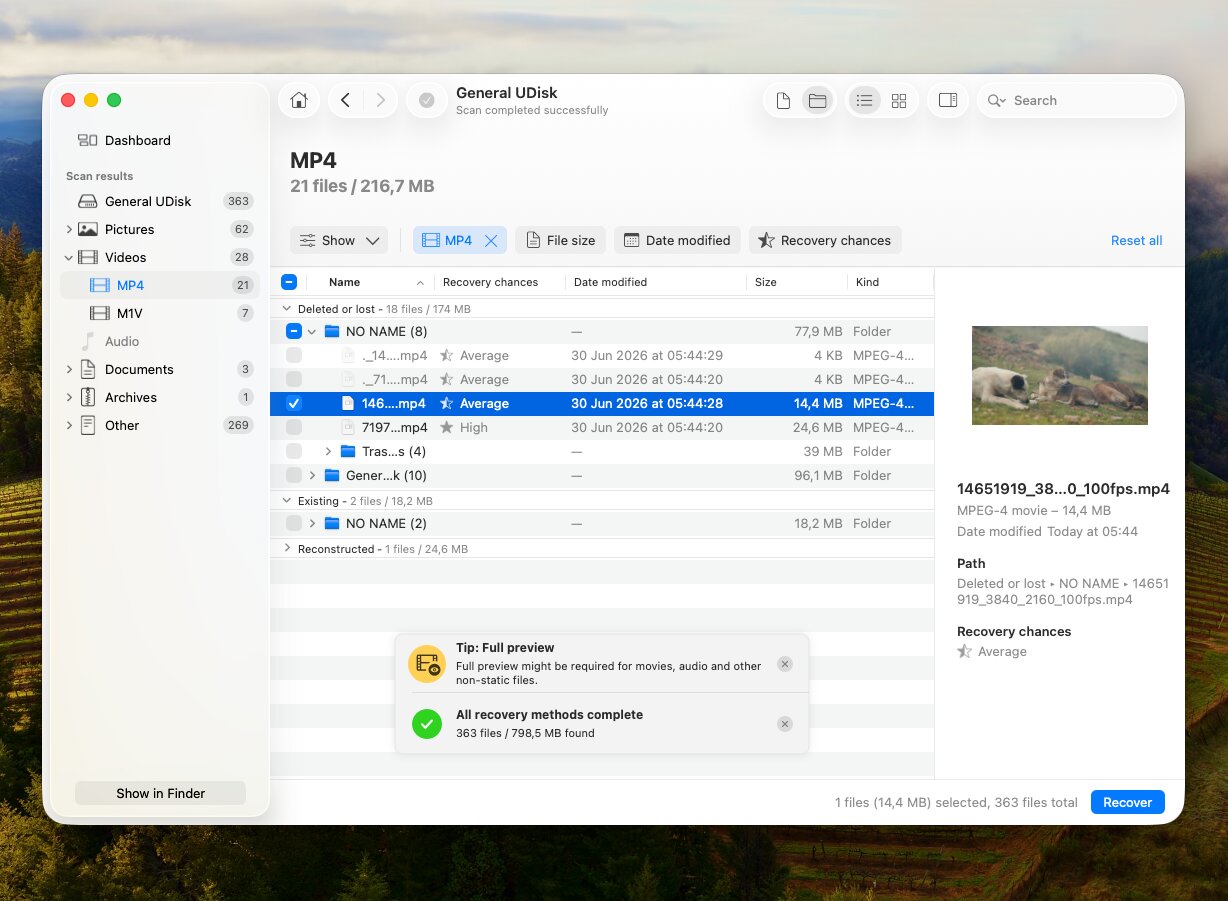Open Recovery chances filter
The image size is (1228, 901).
[825, 240]
